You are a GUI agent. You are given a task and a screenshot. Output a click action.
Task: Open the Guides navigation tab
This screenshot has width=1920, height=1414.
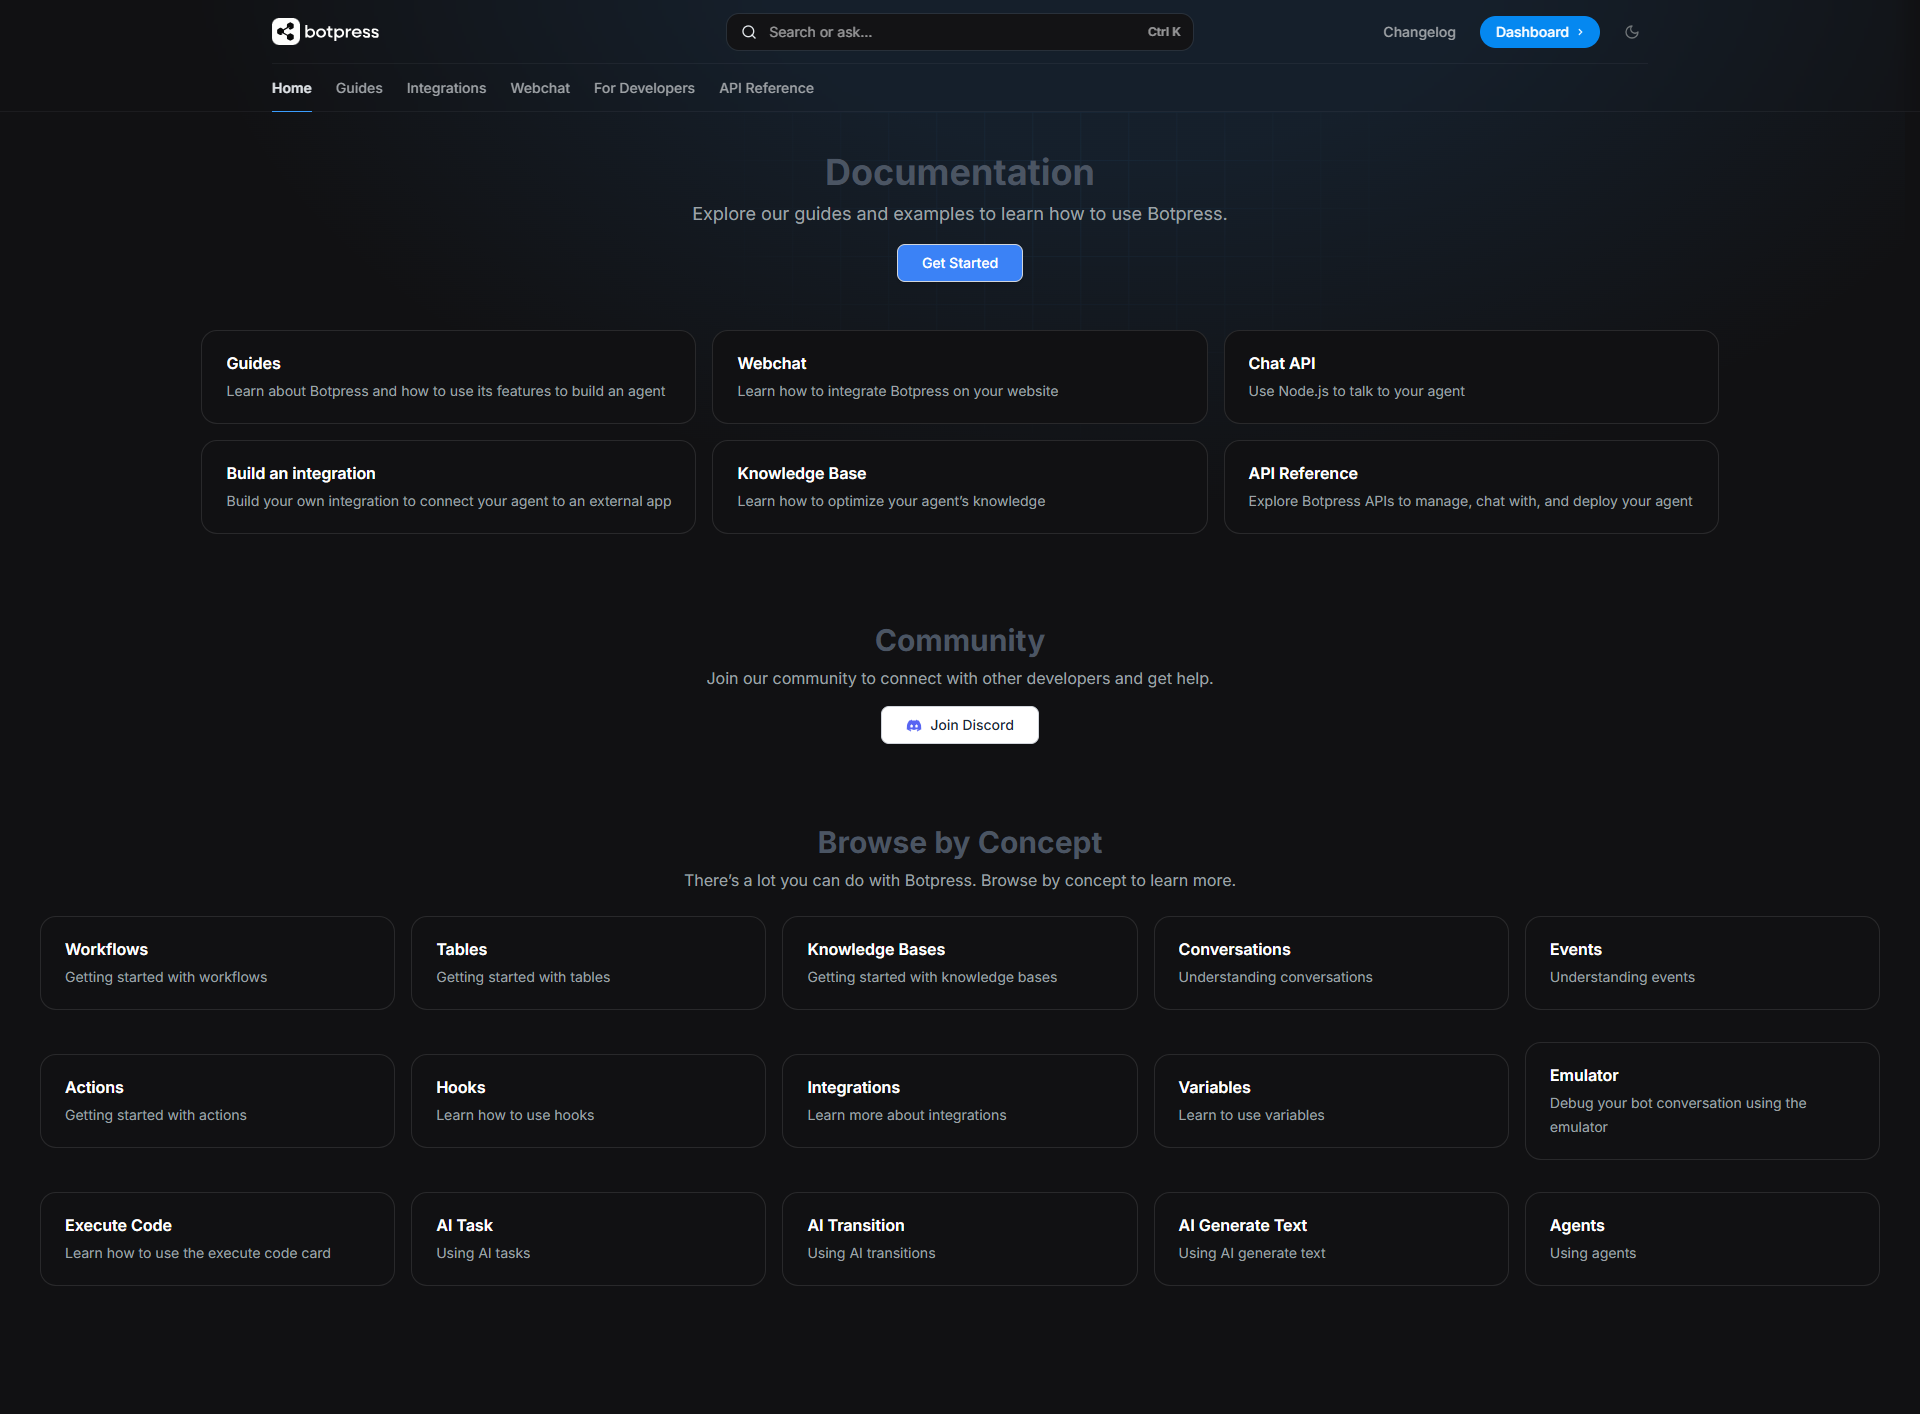point(359,88)
